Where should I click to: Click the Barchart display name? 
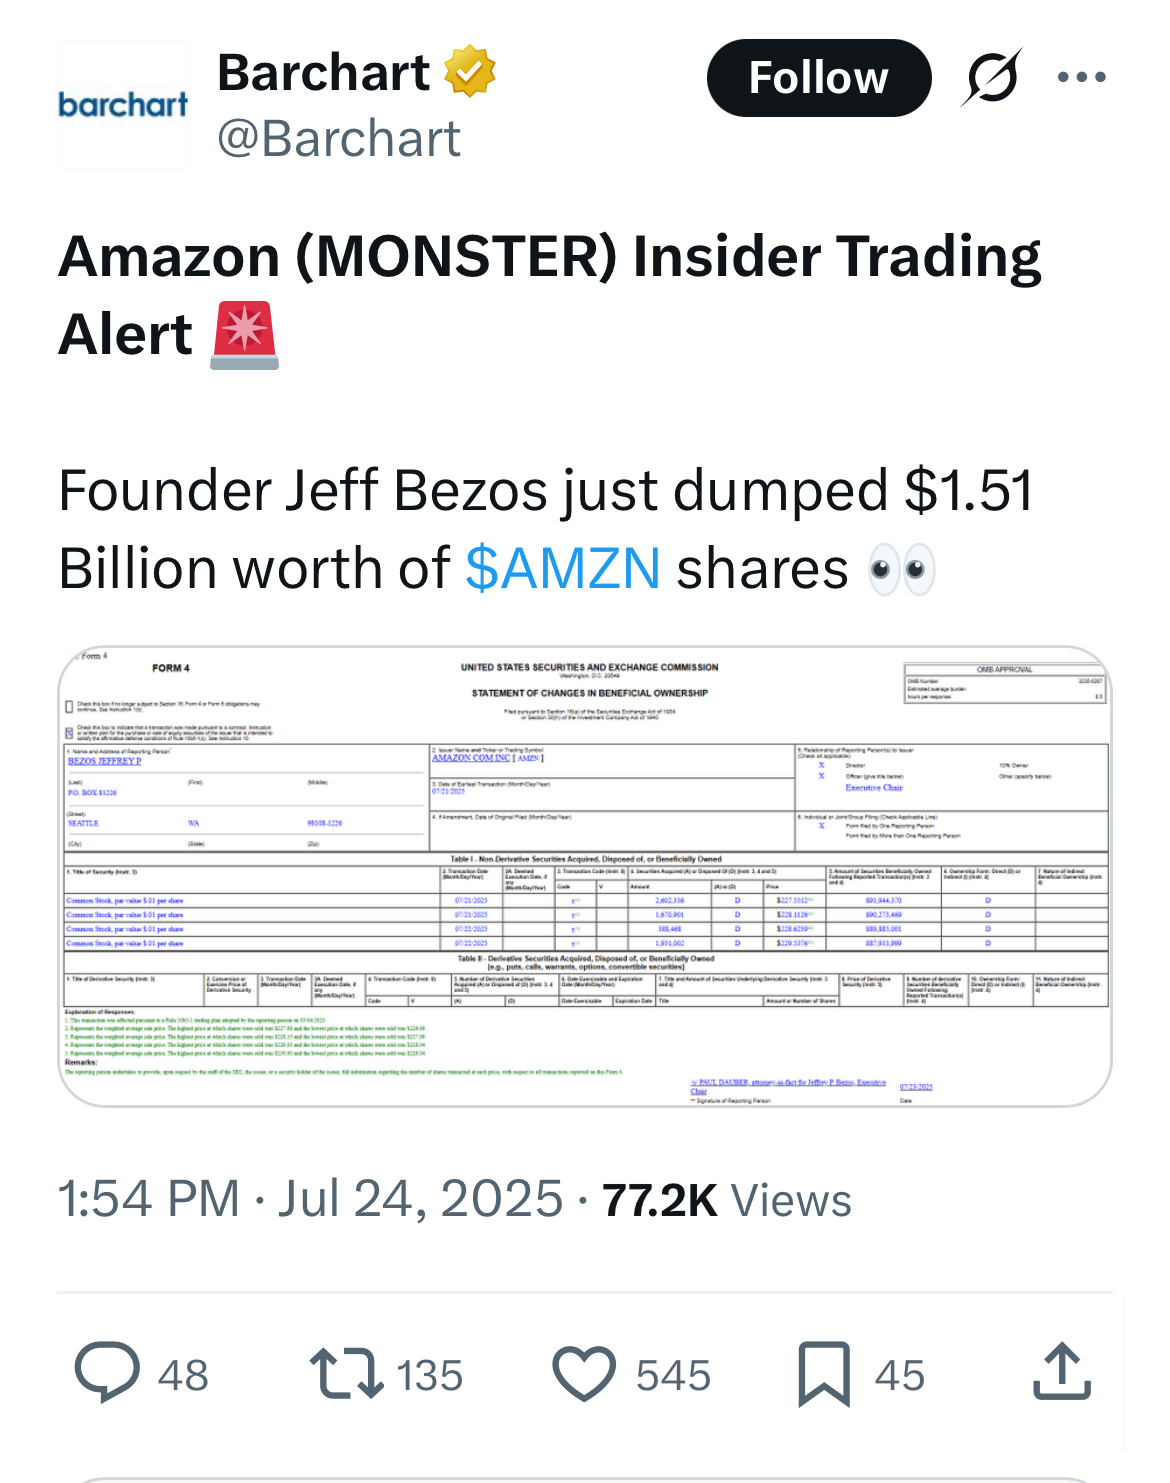(323, 72)
